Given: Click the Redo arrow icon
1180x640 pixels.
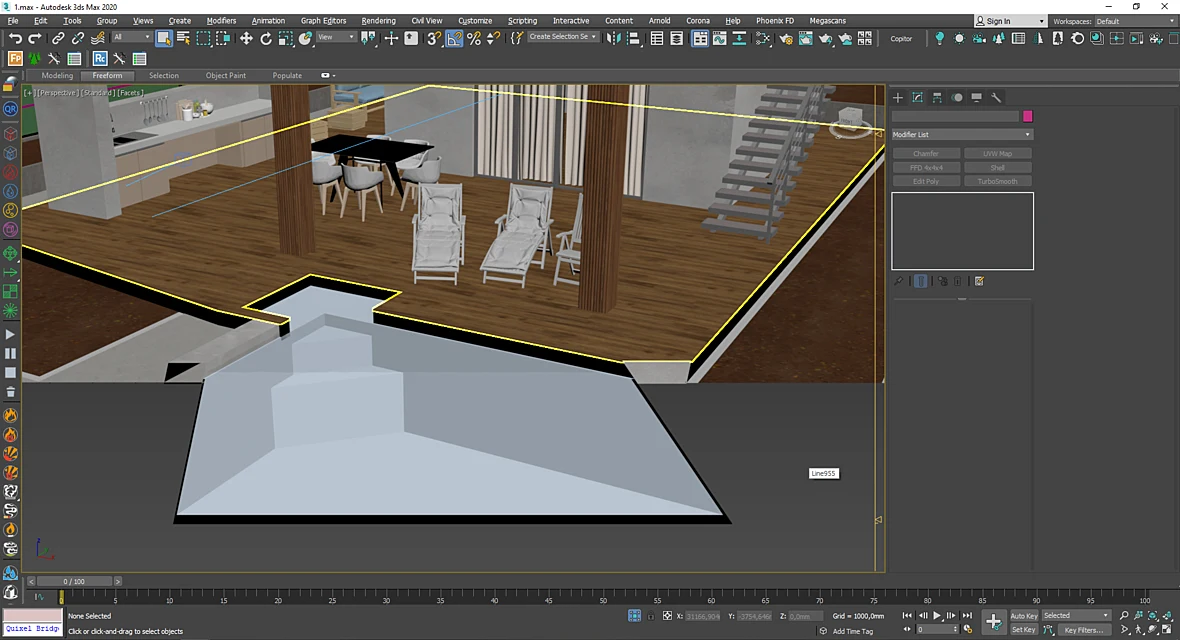Looking at the screenshot, I should [35, 38].
